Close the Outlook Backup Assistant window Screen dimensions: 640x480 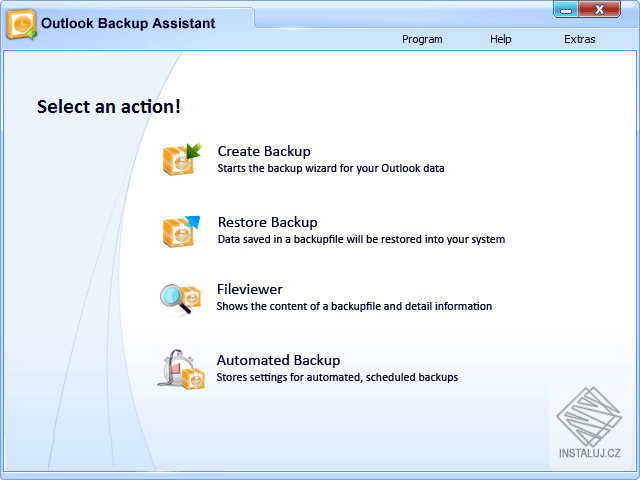coord(599,9)
